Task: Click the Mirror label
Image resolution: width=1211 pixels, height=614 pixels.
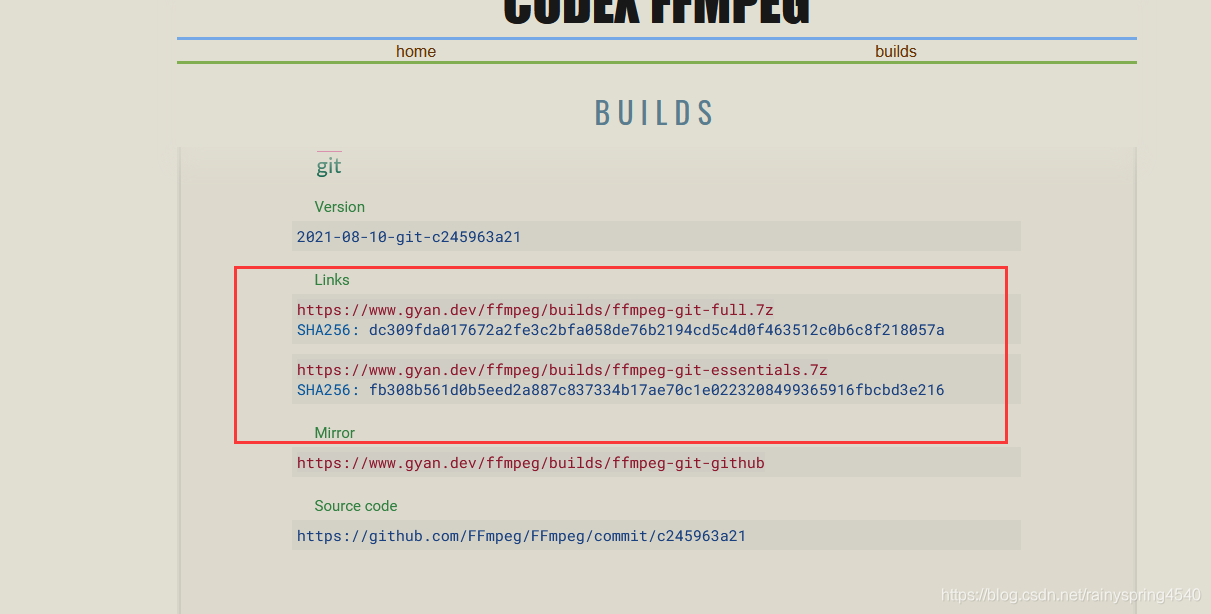Action: click(x=335, y=433)
